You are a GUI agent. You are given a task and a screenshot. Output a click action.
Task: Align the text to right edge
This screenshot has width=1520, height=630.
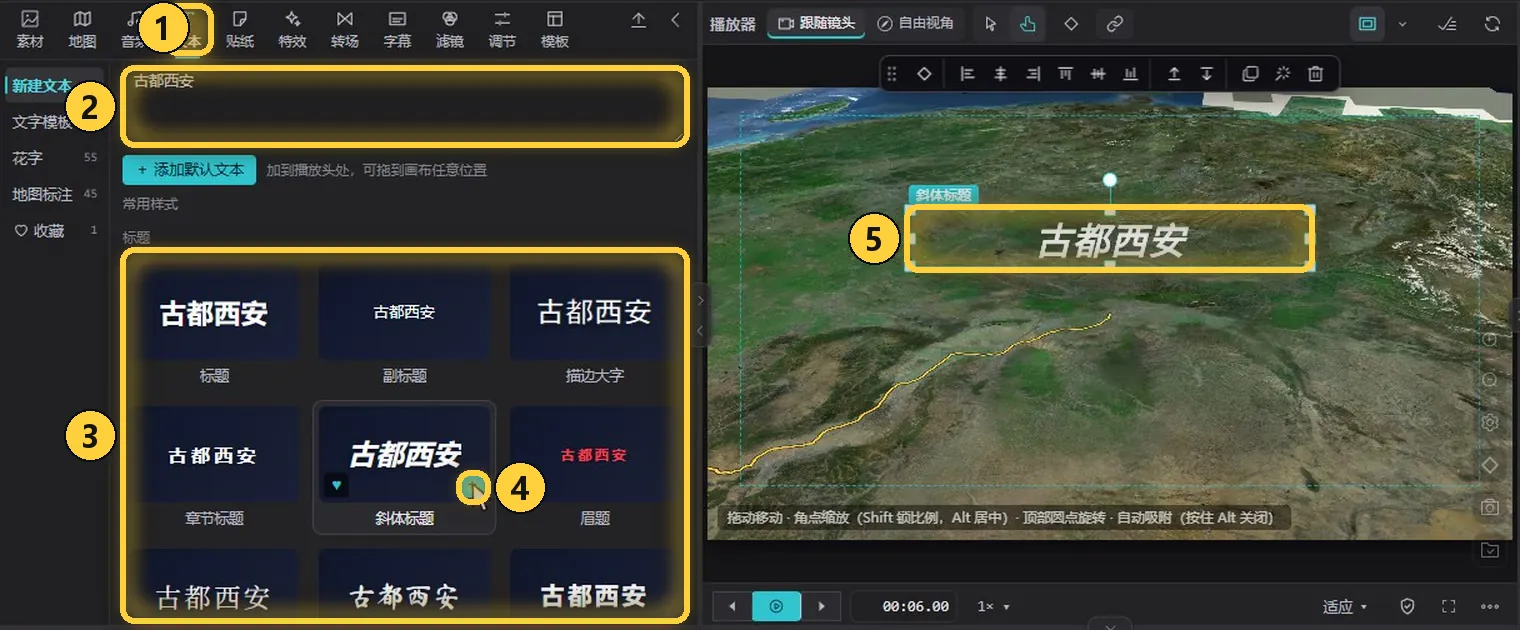(x=1033, y=74)
